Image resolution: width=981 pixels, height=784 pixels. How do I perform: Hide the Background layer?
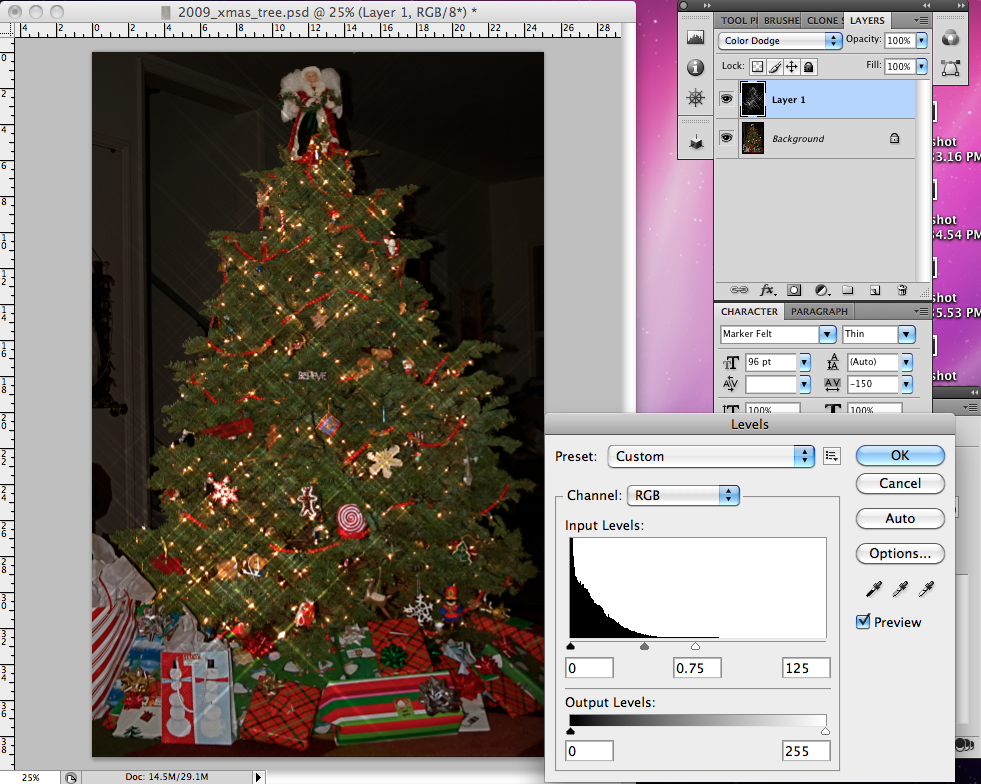point(726,137)
